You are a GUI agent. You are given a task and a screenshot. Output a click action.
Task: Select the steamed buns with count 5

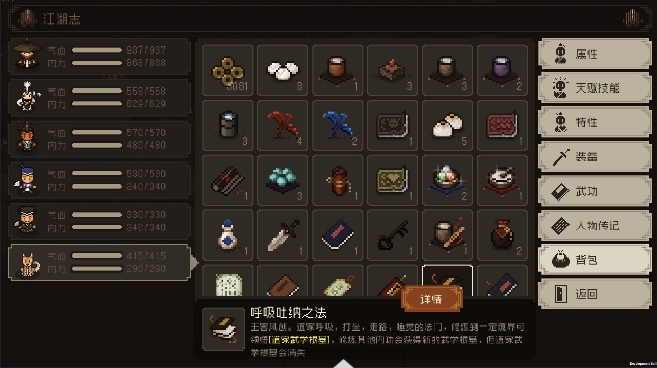pos(447,125)
